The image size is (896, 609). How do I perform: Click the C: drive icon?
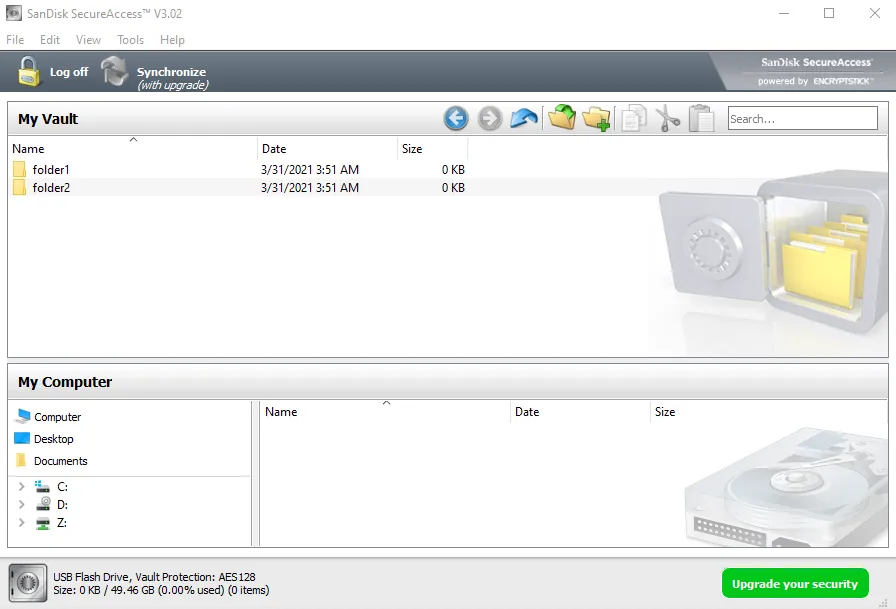point(42,487)
